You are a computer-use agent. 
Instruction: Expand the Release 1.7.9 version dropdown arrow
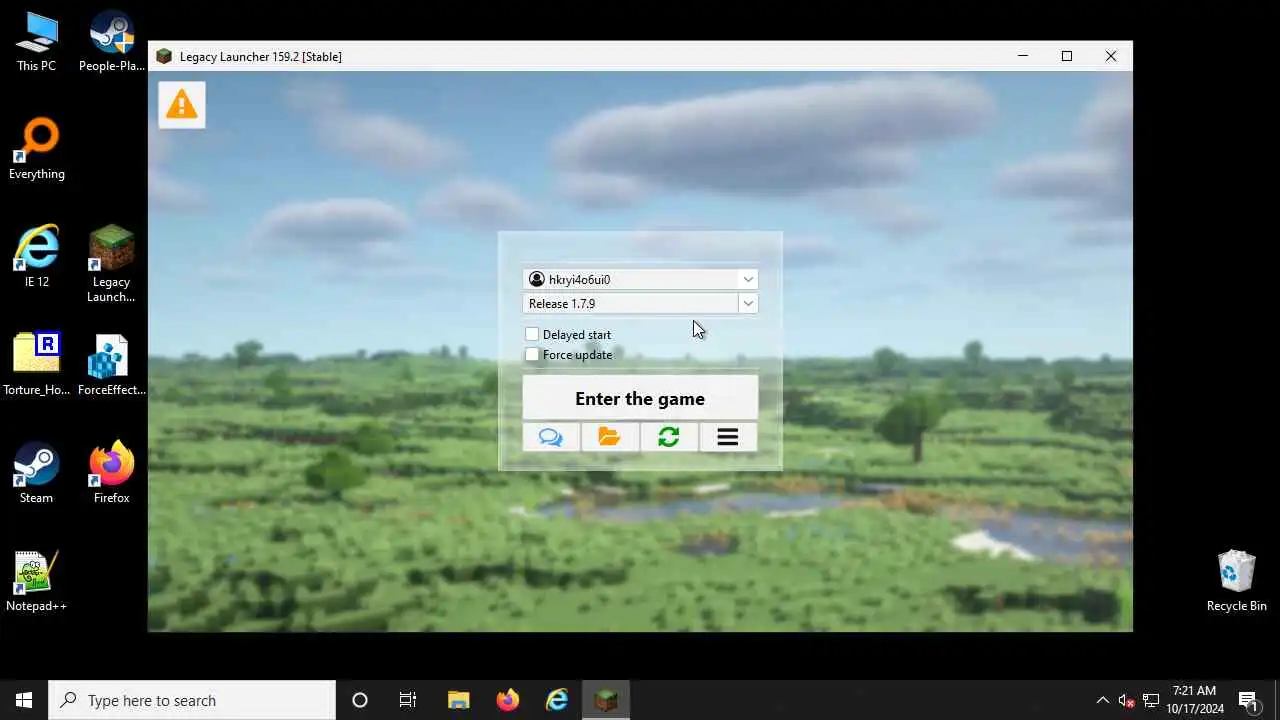748,303
